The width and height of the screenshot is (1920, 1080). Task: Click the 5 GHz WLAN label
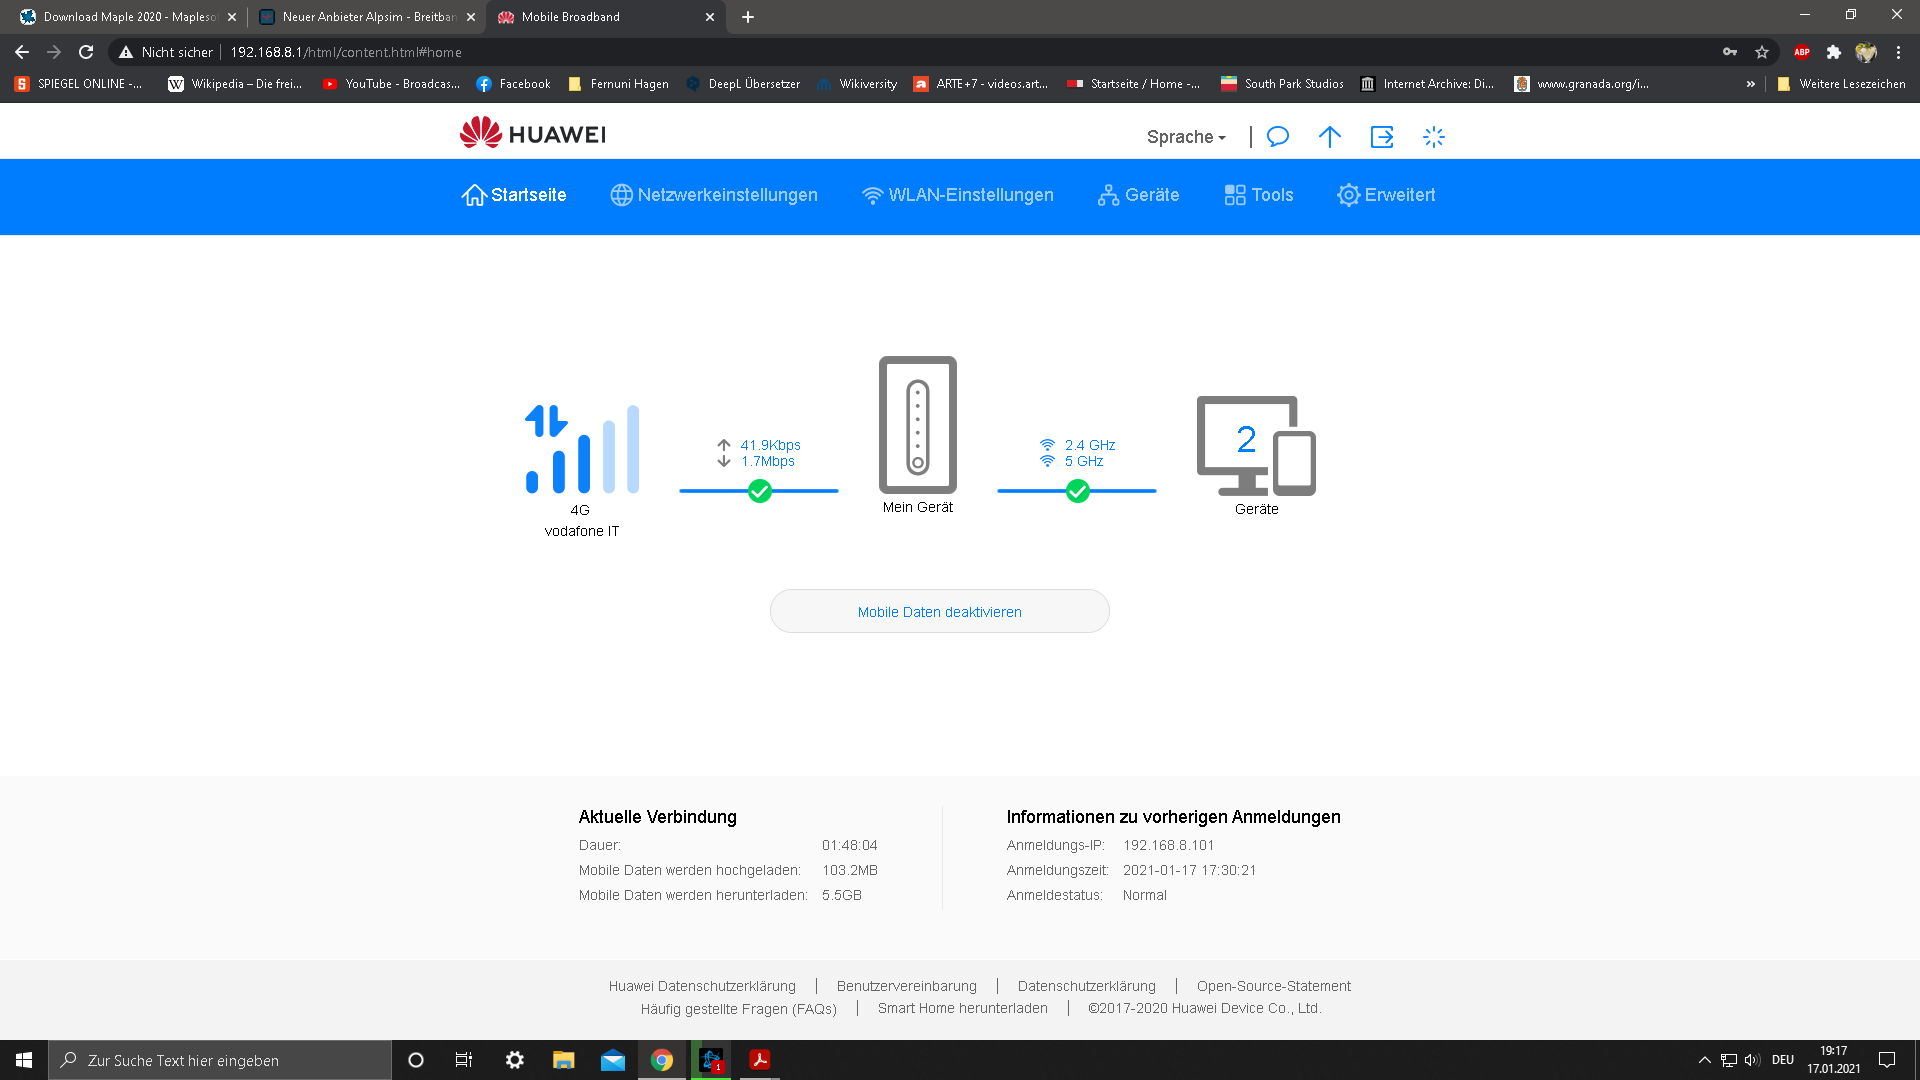click(x=1084, y=461)
